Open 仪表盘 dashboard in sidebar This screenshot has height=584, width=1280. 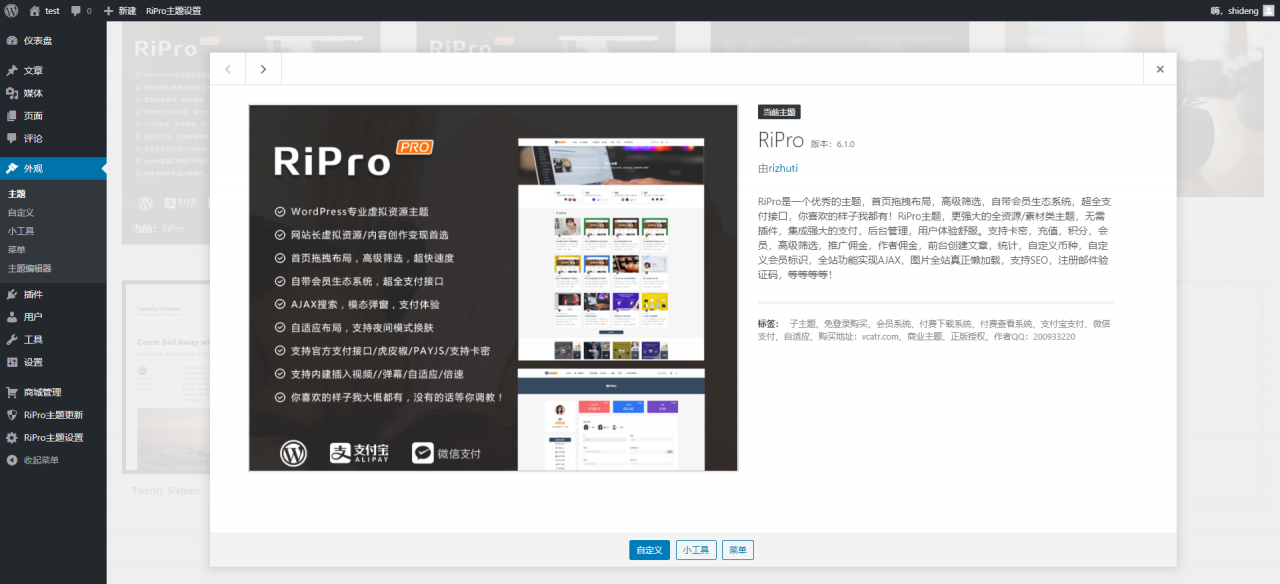tap(53, 41)
